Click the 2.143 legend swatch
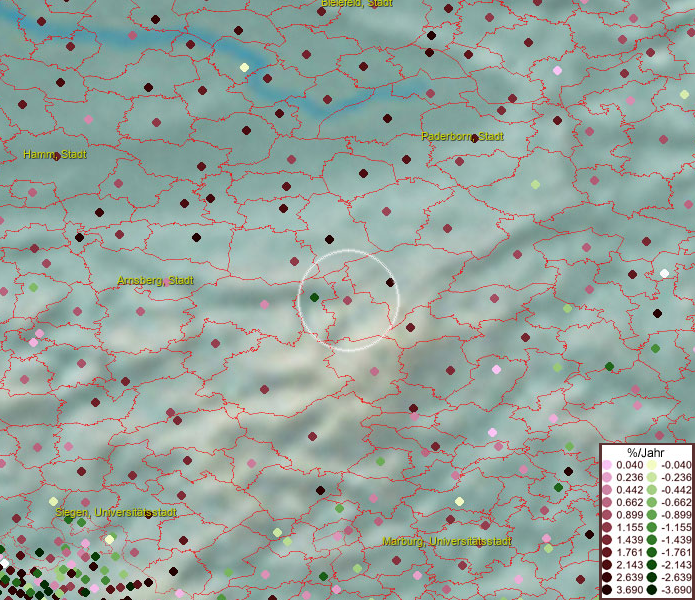Viewport: 695px width, 600px height. point(607,565)
